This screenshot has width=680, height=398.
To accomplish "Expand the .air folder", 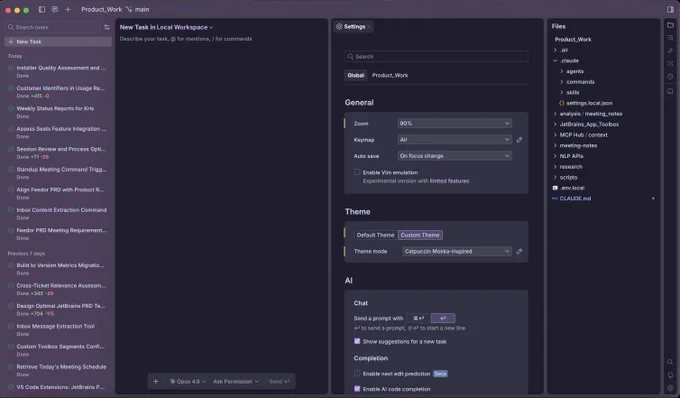I will 555,50.
